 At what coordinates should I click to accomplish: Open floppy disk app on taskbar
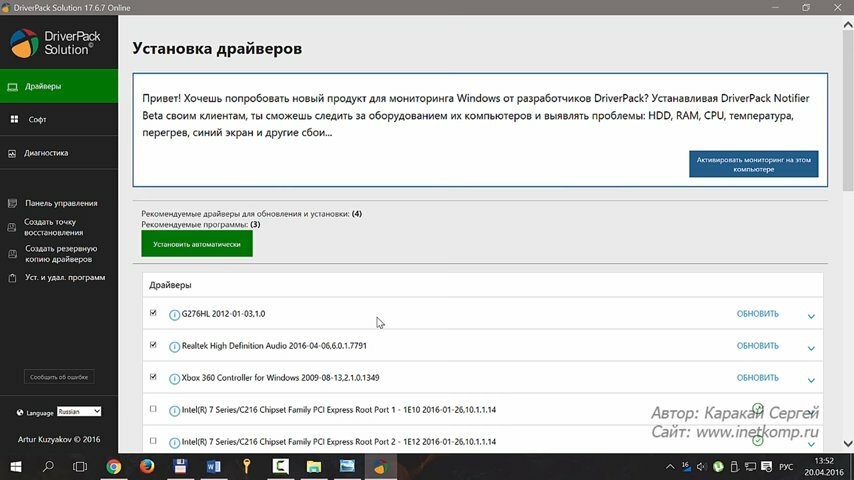(180, 466)
